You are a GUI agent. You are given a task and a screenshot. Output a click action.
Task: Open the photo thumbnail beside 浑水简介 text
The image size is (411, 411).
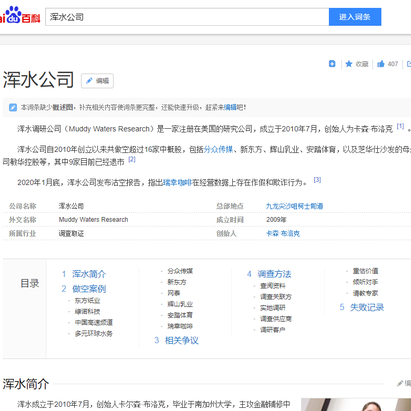(356, 405)
